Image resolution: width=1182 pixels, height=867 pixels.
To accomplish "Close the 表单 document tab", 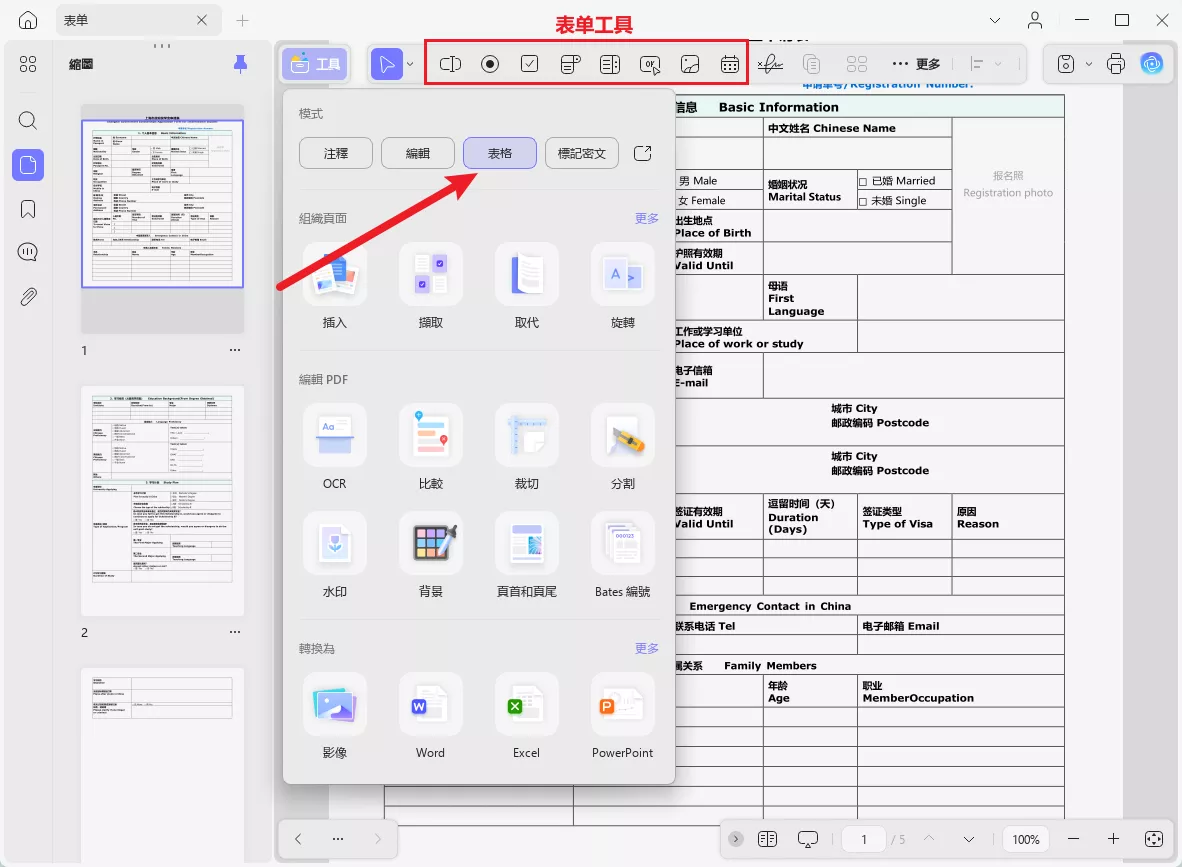I will [x=202, y=20].
